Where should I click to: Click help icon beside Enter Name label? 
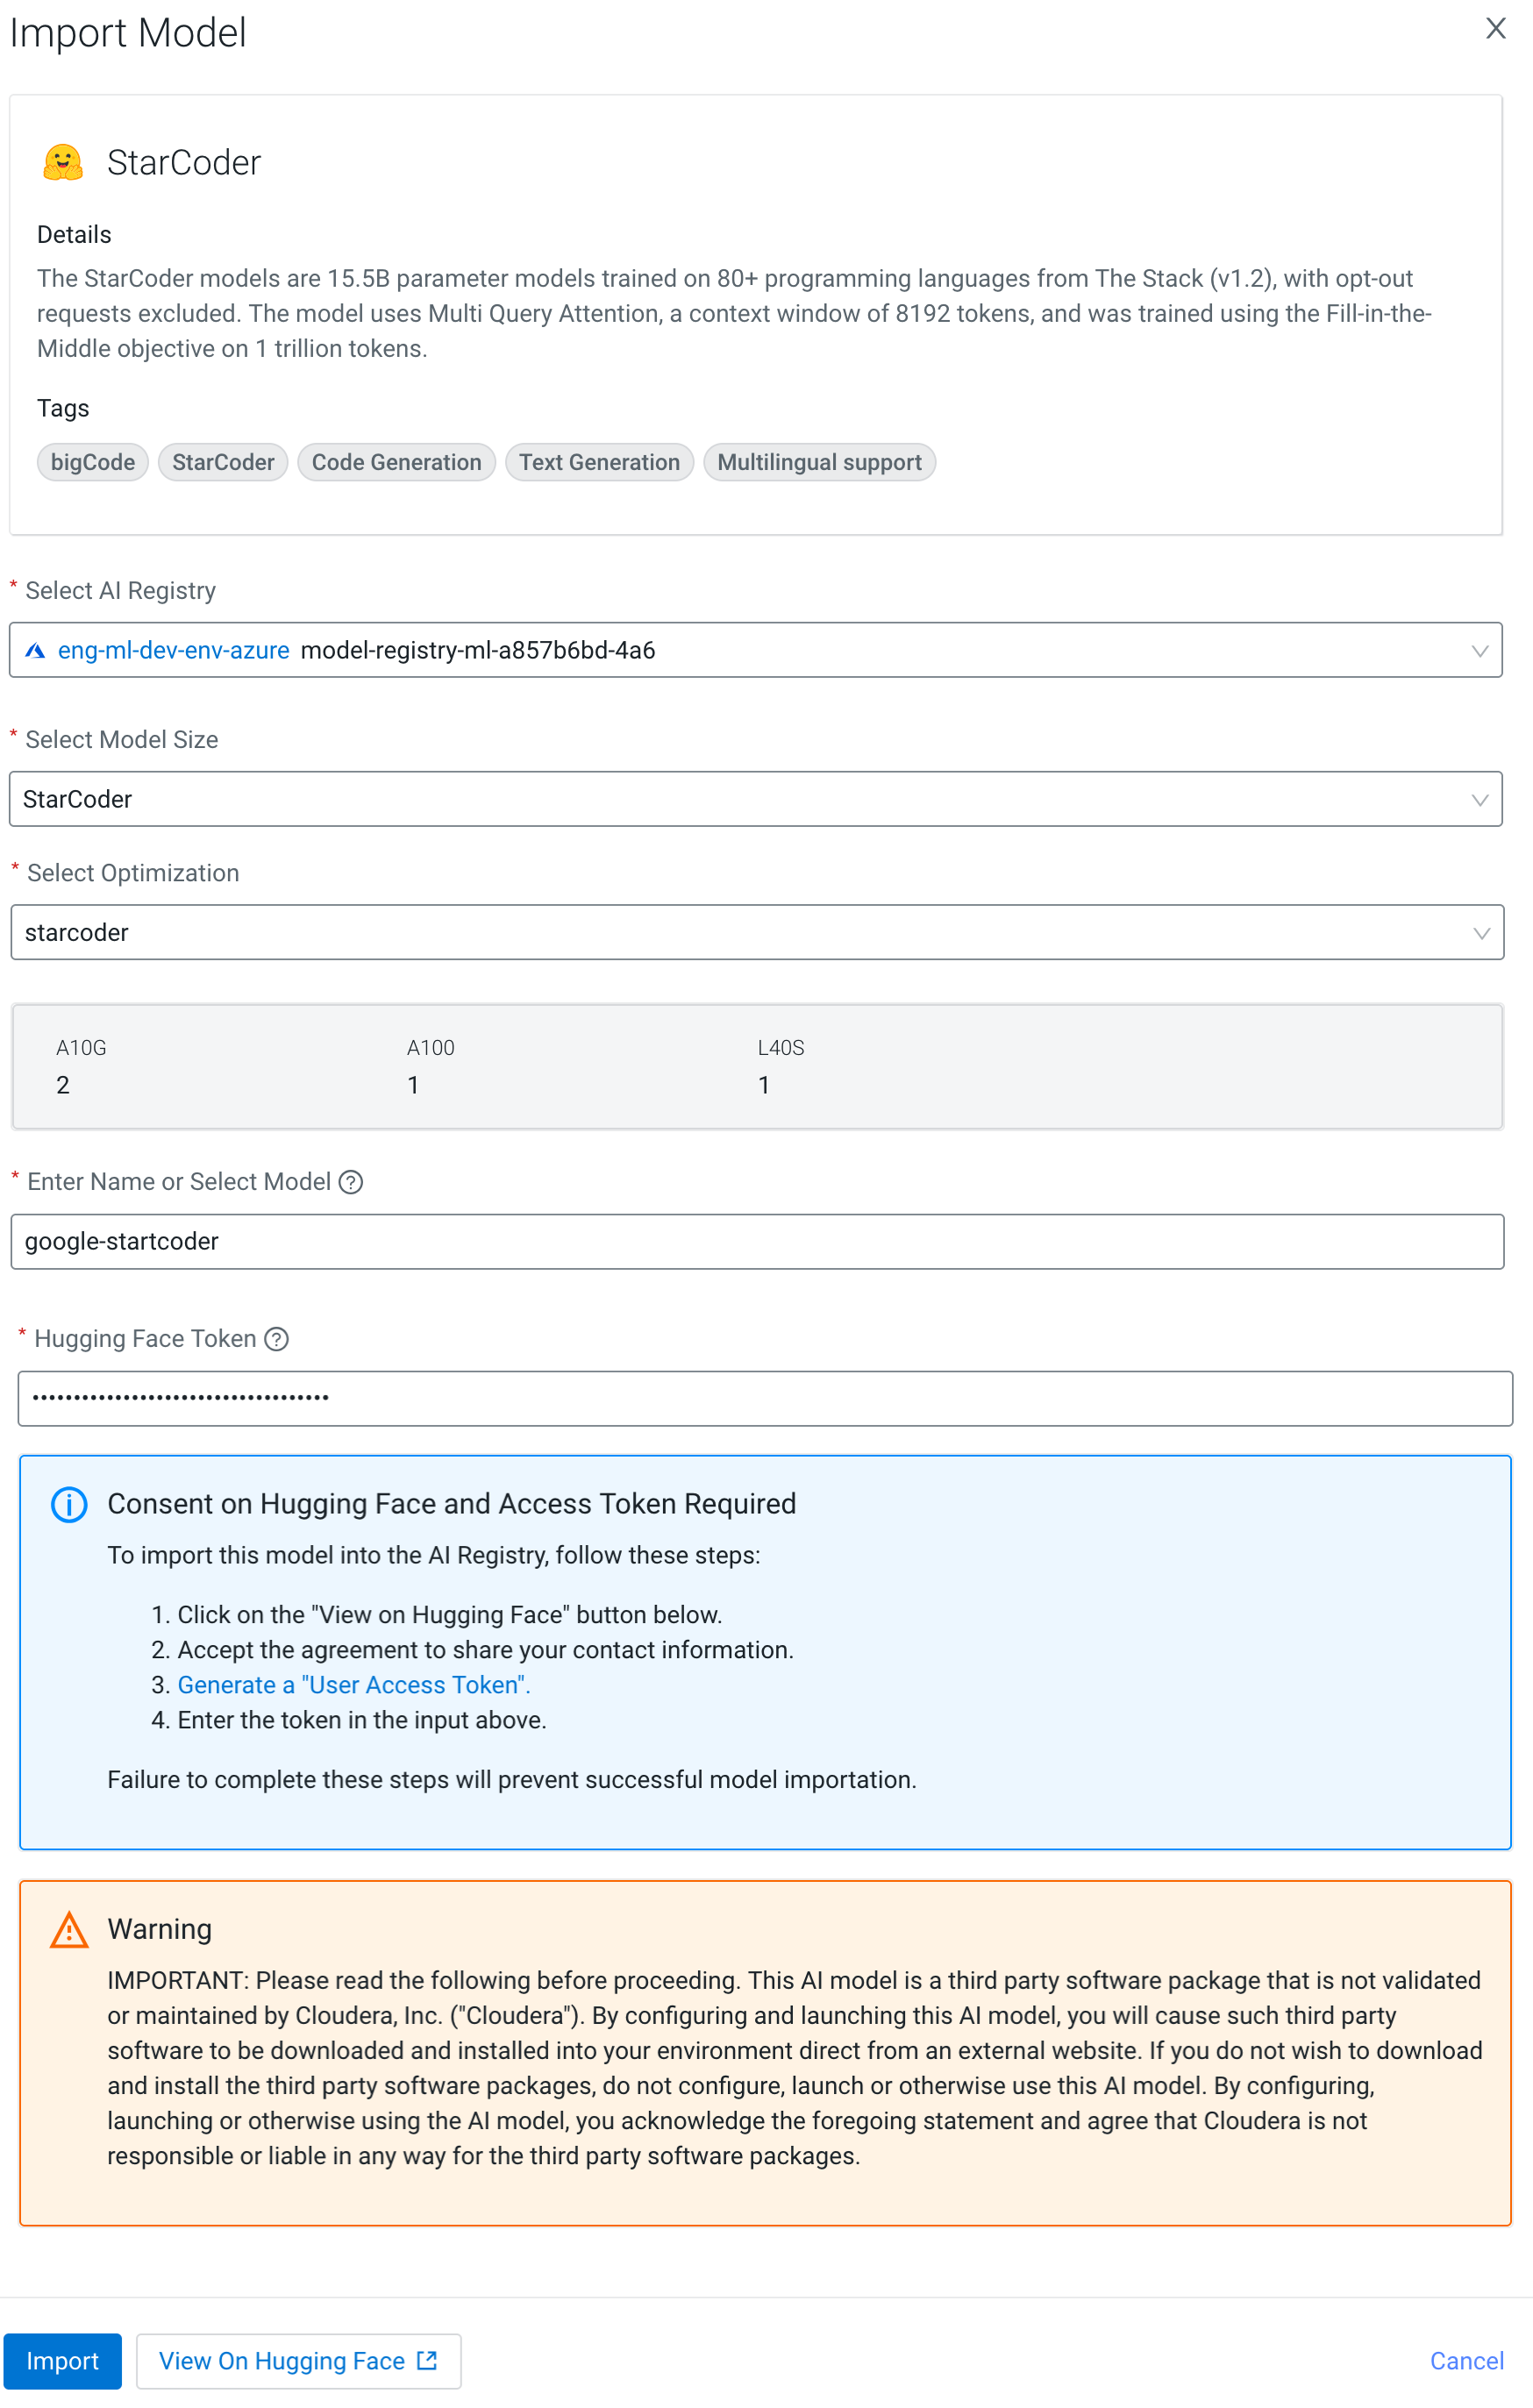[x=351, y=1182]
